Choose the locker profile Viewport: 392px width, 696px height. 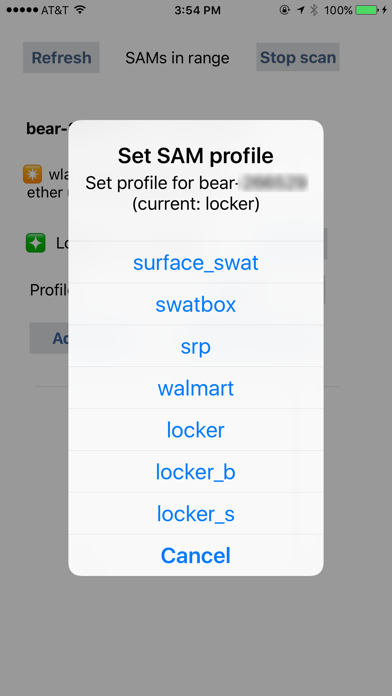tap(196, 430)
